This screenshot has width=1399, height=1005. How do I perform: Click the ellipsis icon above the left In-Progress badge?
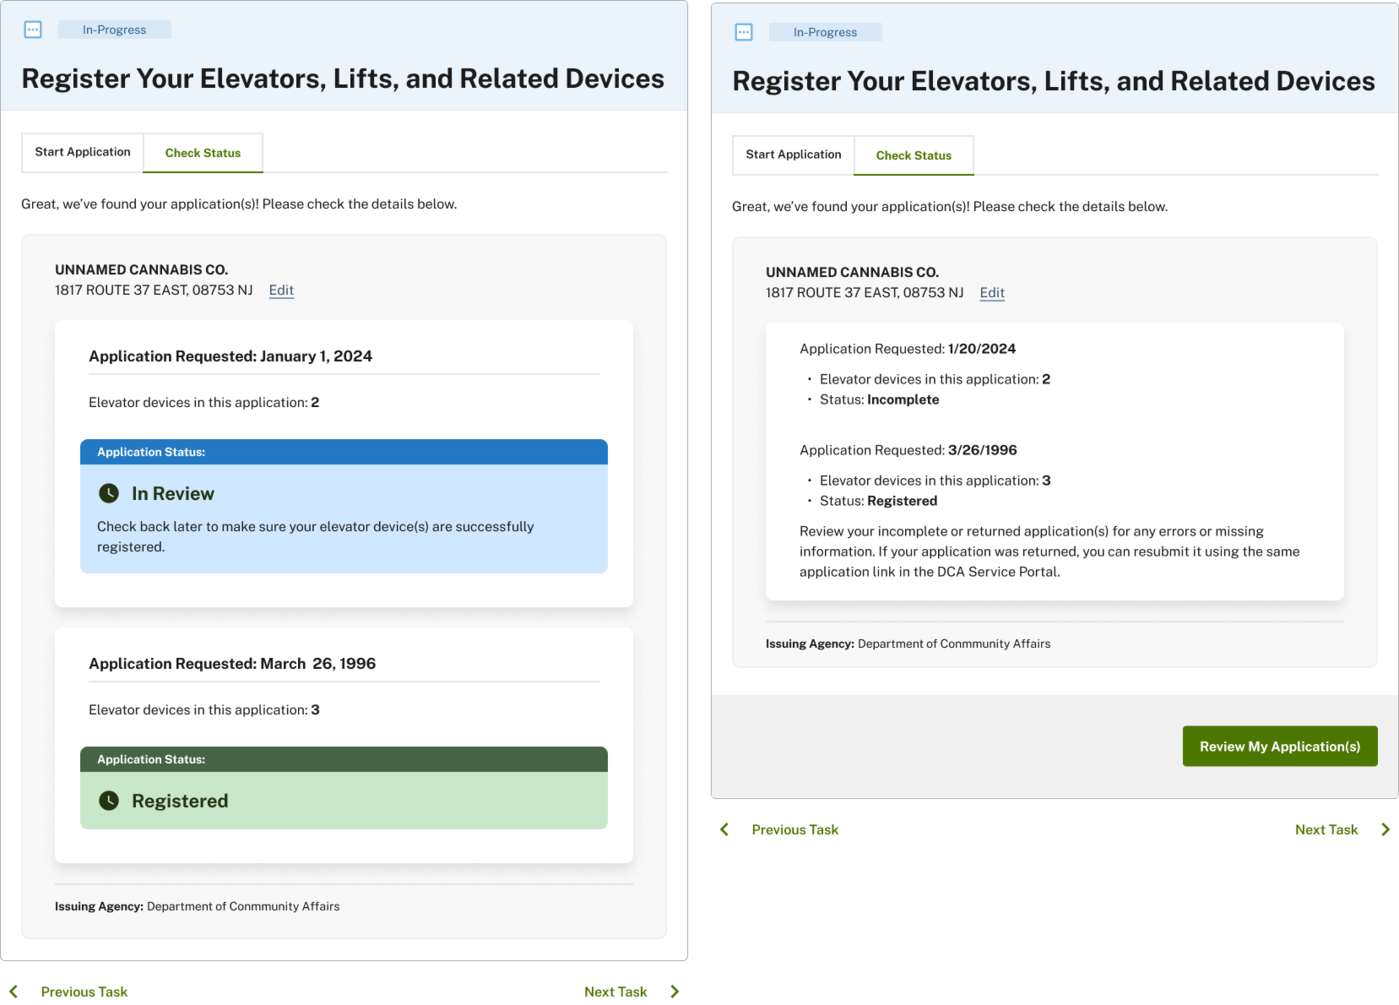(33, 29)
